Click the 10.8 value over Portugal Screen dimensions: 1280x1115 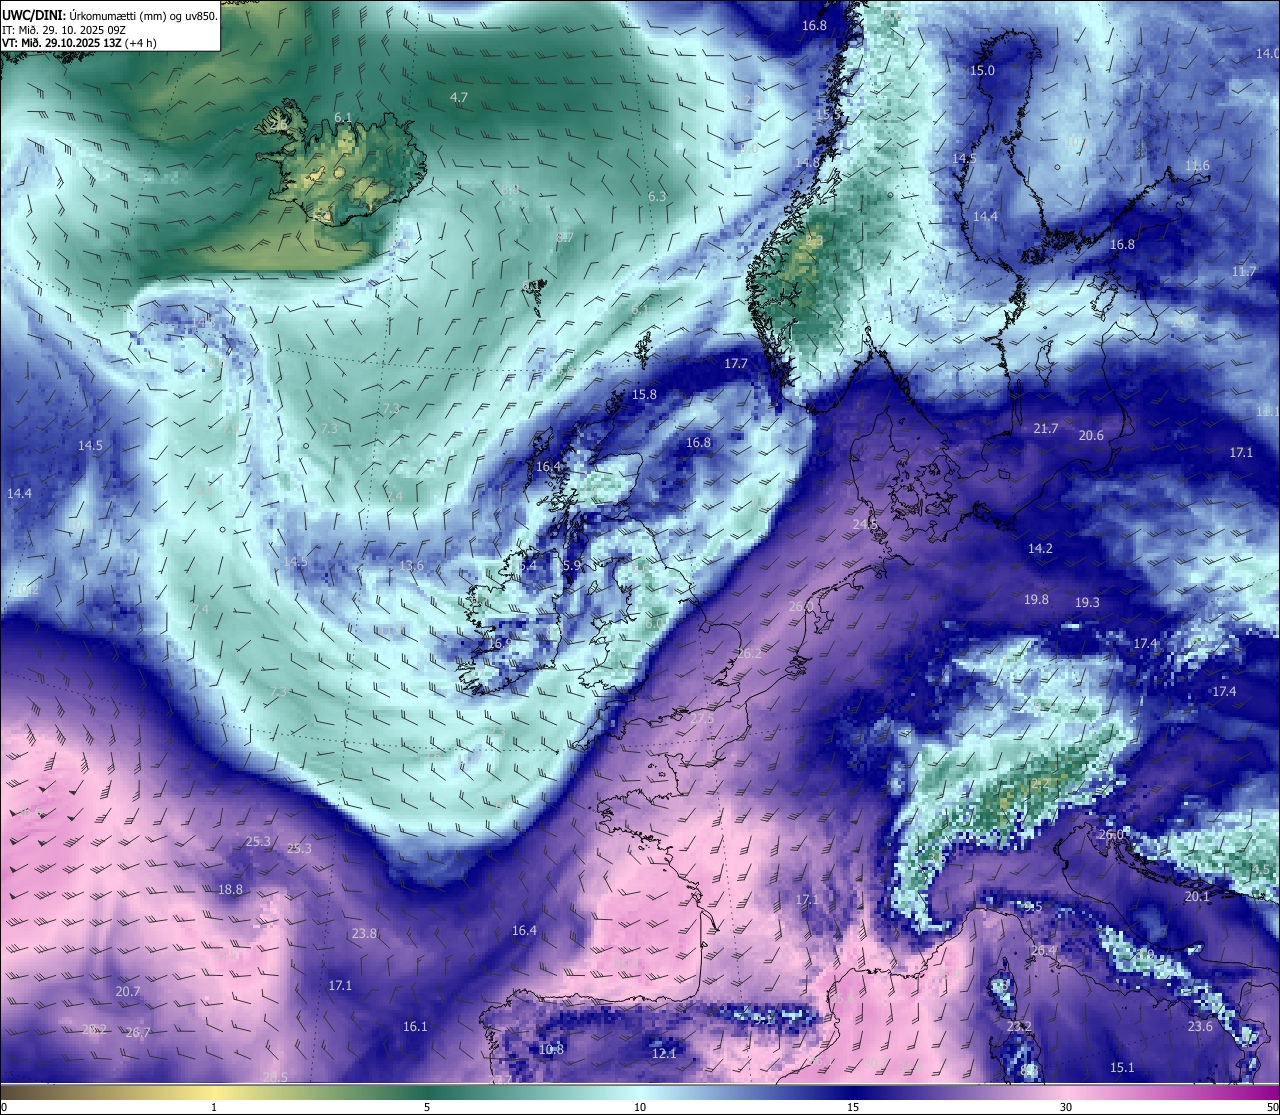[x=551, y=1050]
